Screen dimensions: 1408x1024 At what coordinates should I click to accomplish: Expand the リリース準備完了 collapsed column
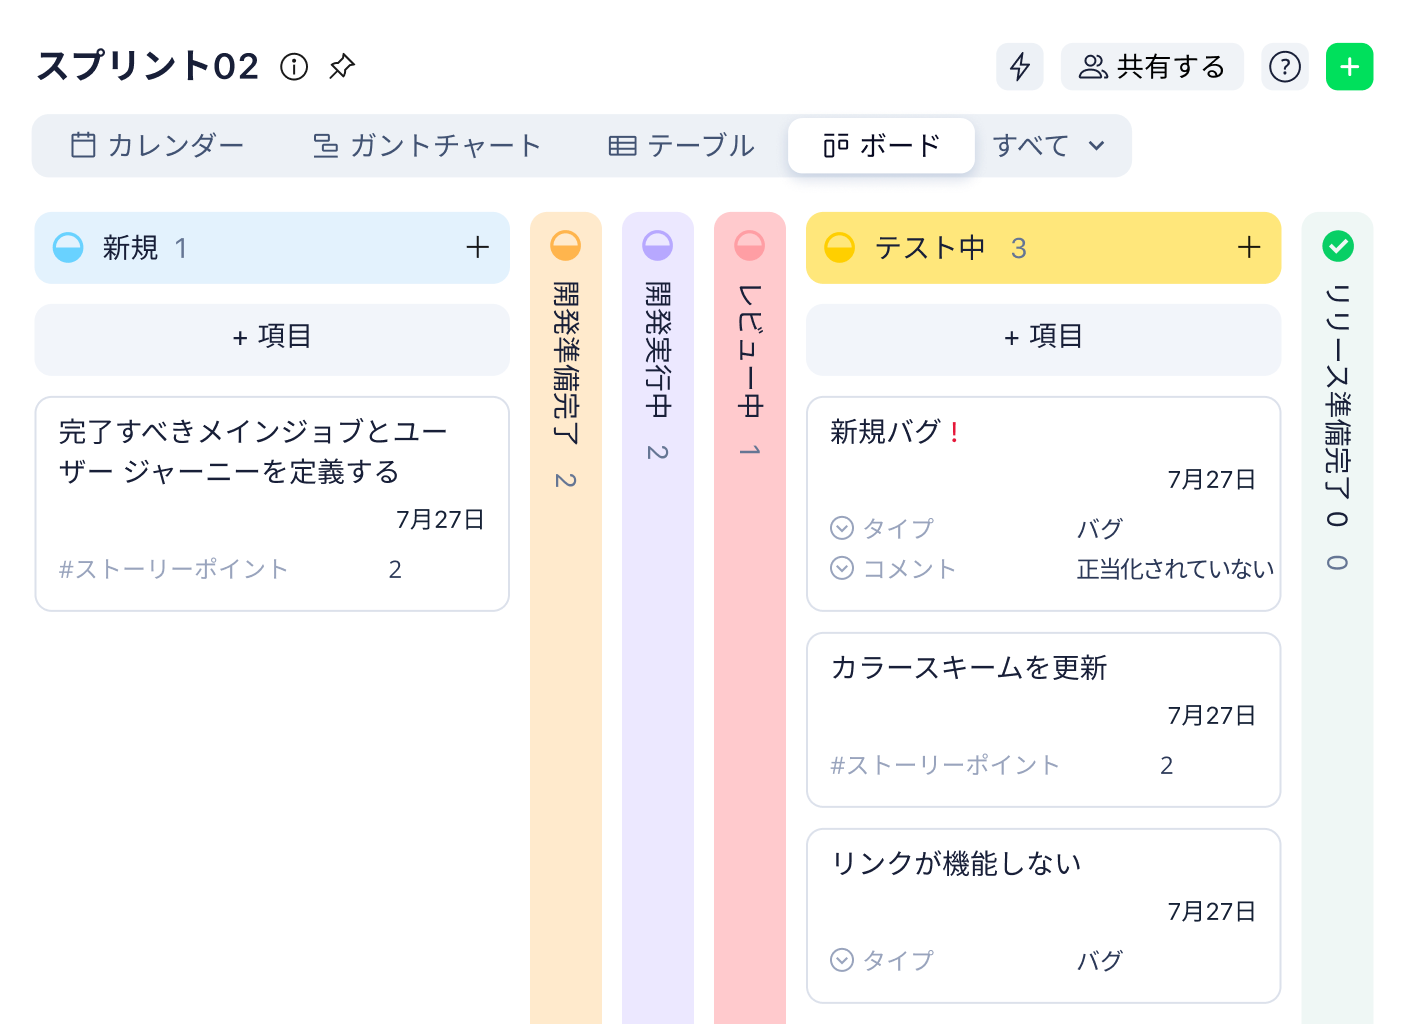click(x=1338, y=617)
